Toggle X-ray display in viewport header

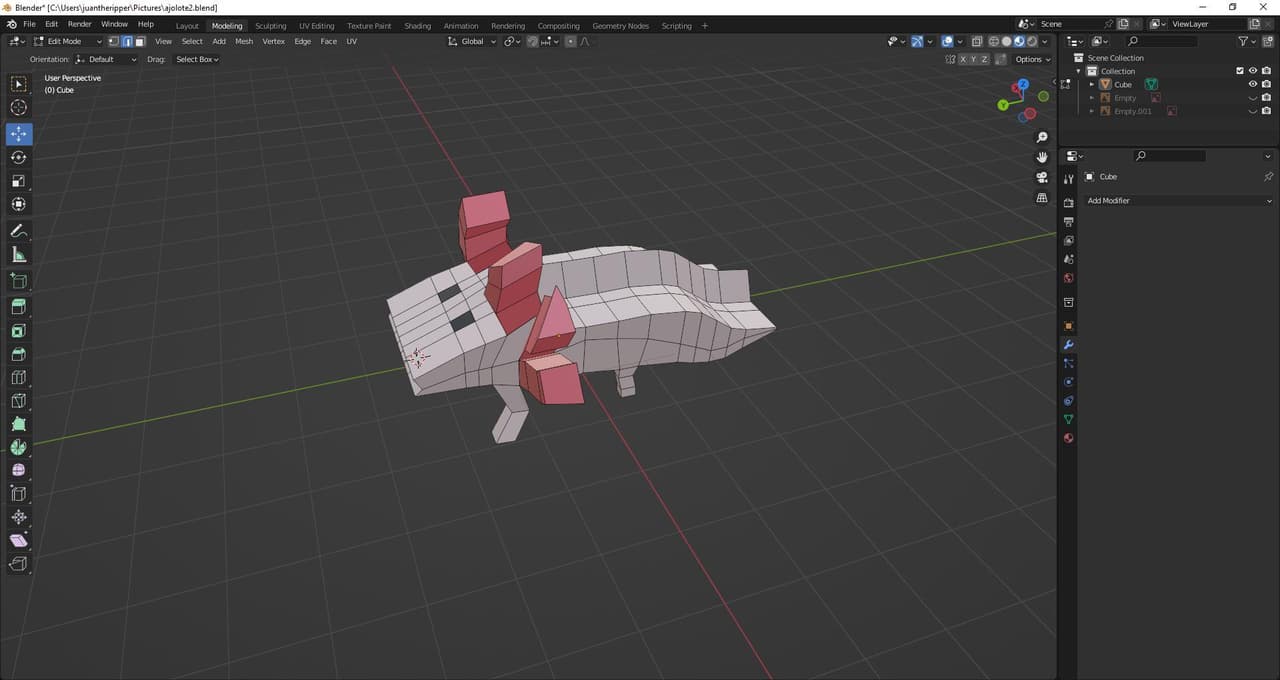[x=977, y=41]
